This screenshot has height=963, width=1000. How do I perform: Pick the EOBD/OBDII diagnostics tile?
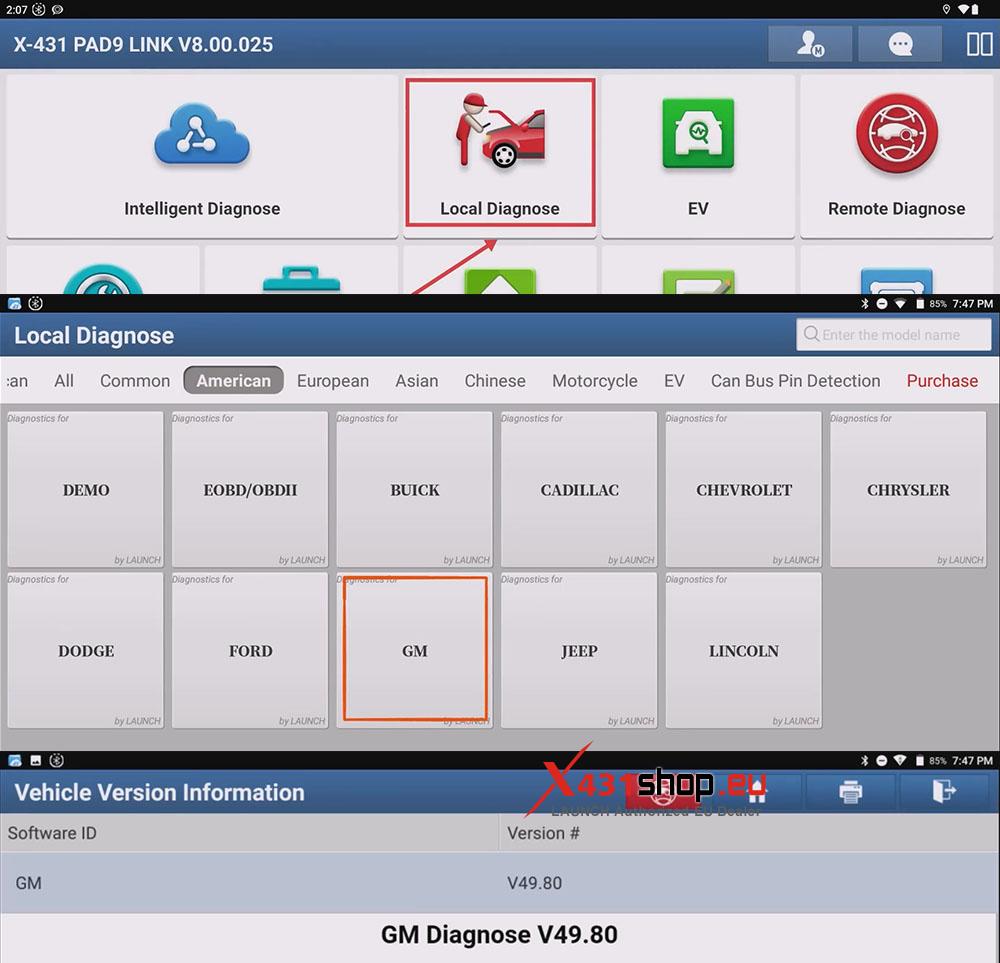250,490
